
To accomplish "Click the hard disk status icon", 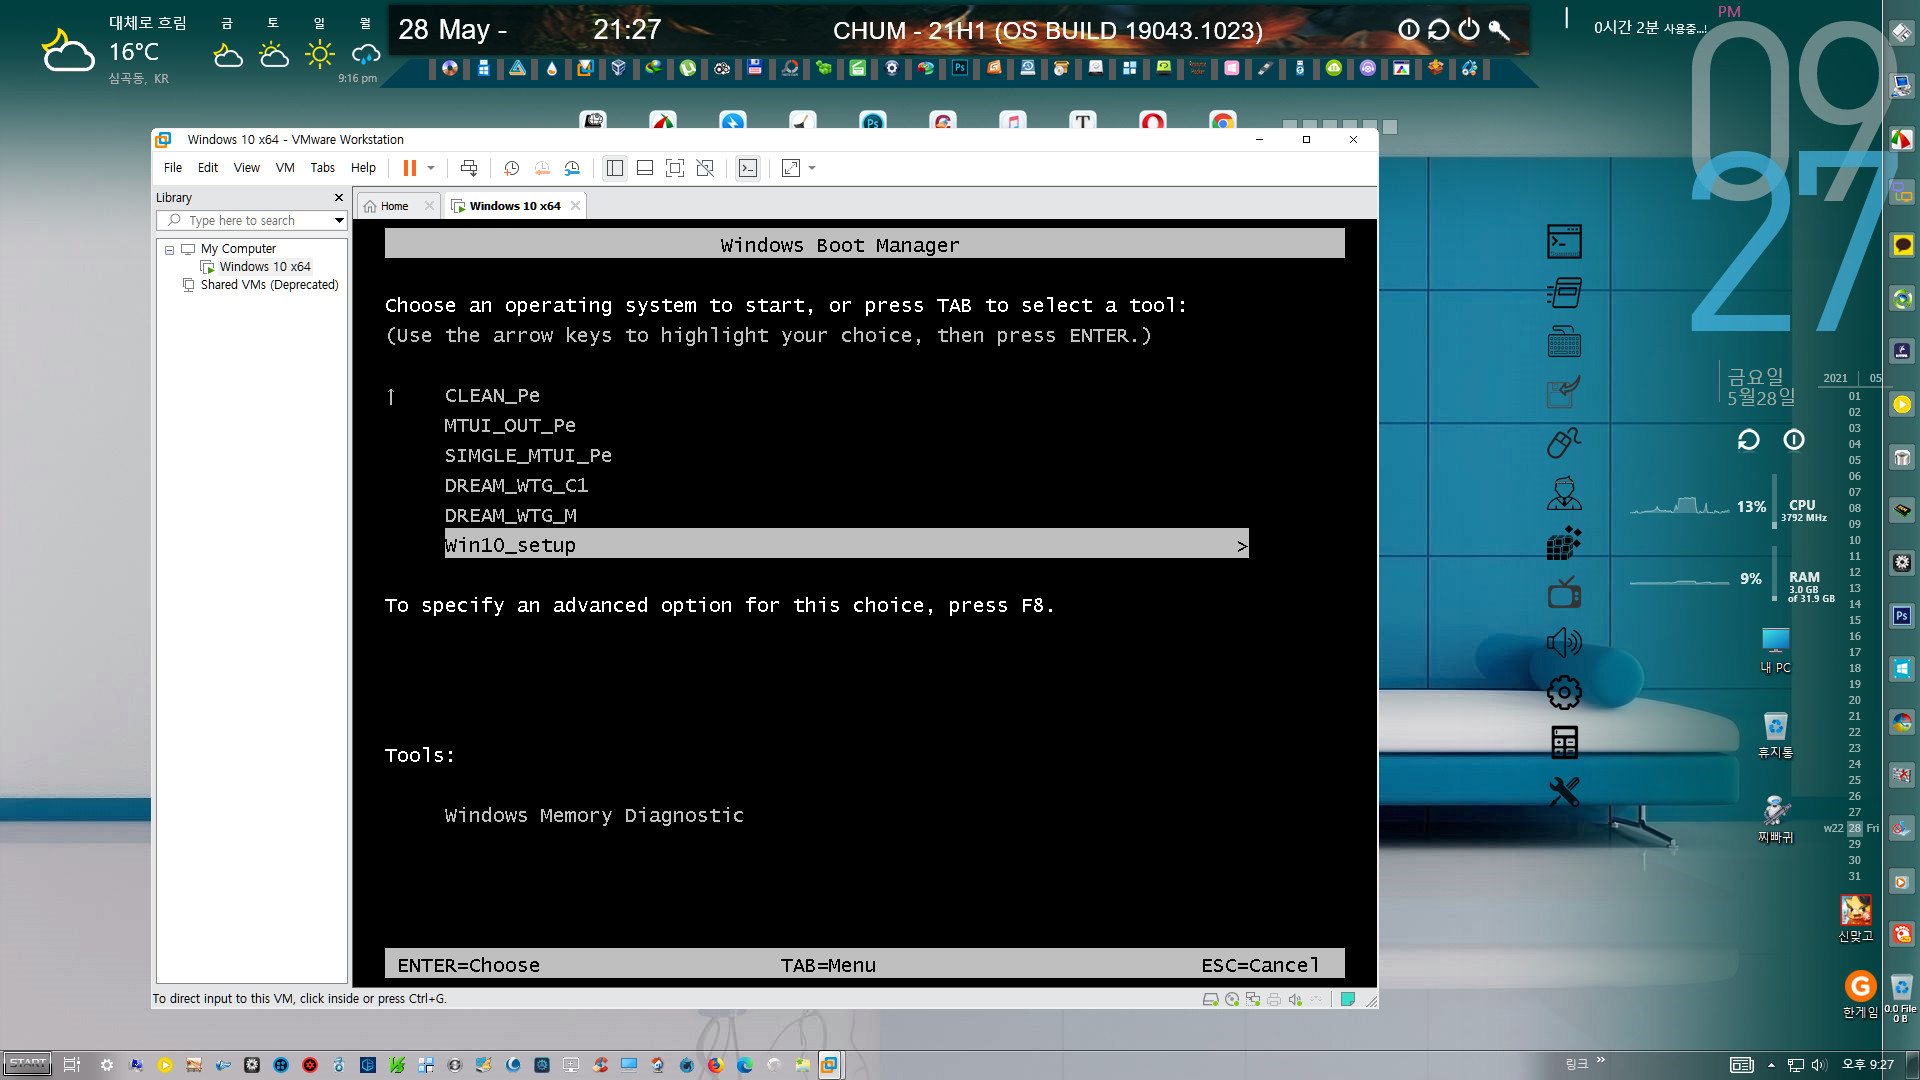I will coord(1210,999).
